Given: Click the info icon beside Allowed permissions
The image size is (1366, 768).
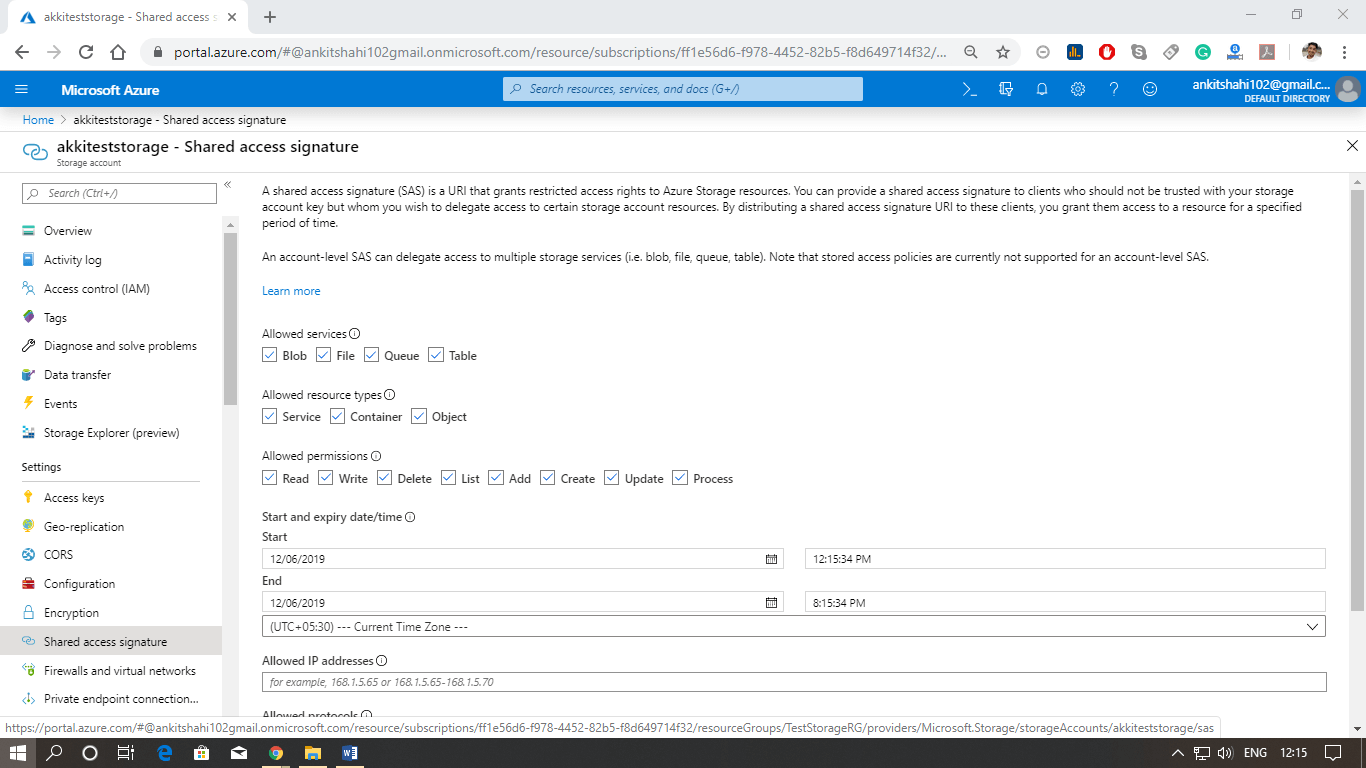Looking at the screenshot, I should tap(376, 456).
